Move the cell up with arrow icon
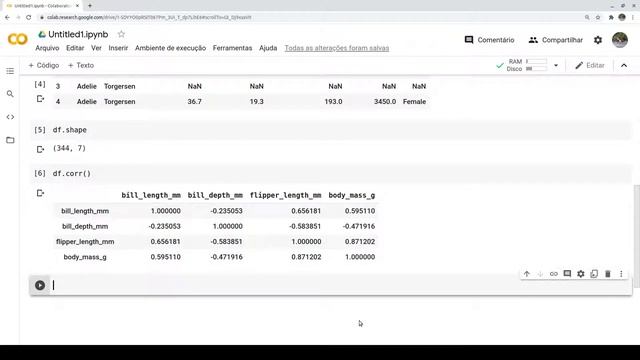This screenshot has height=360, width=640. [x=527, y=274]
